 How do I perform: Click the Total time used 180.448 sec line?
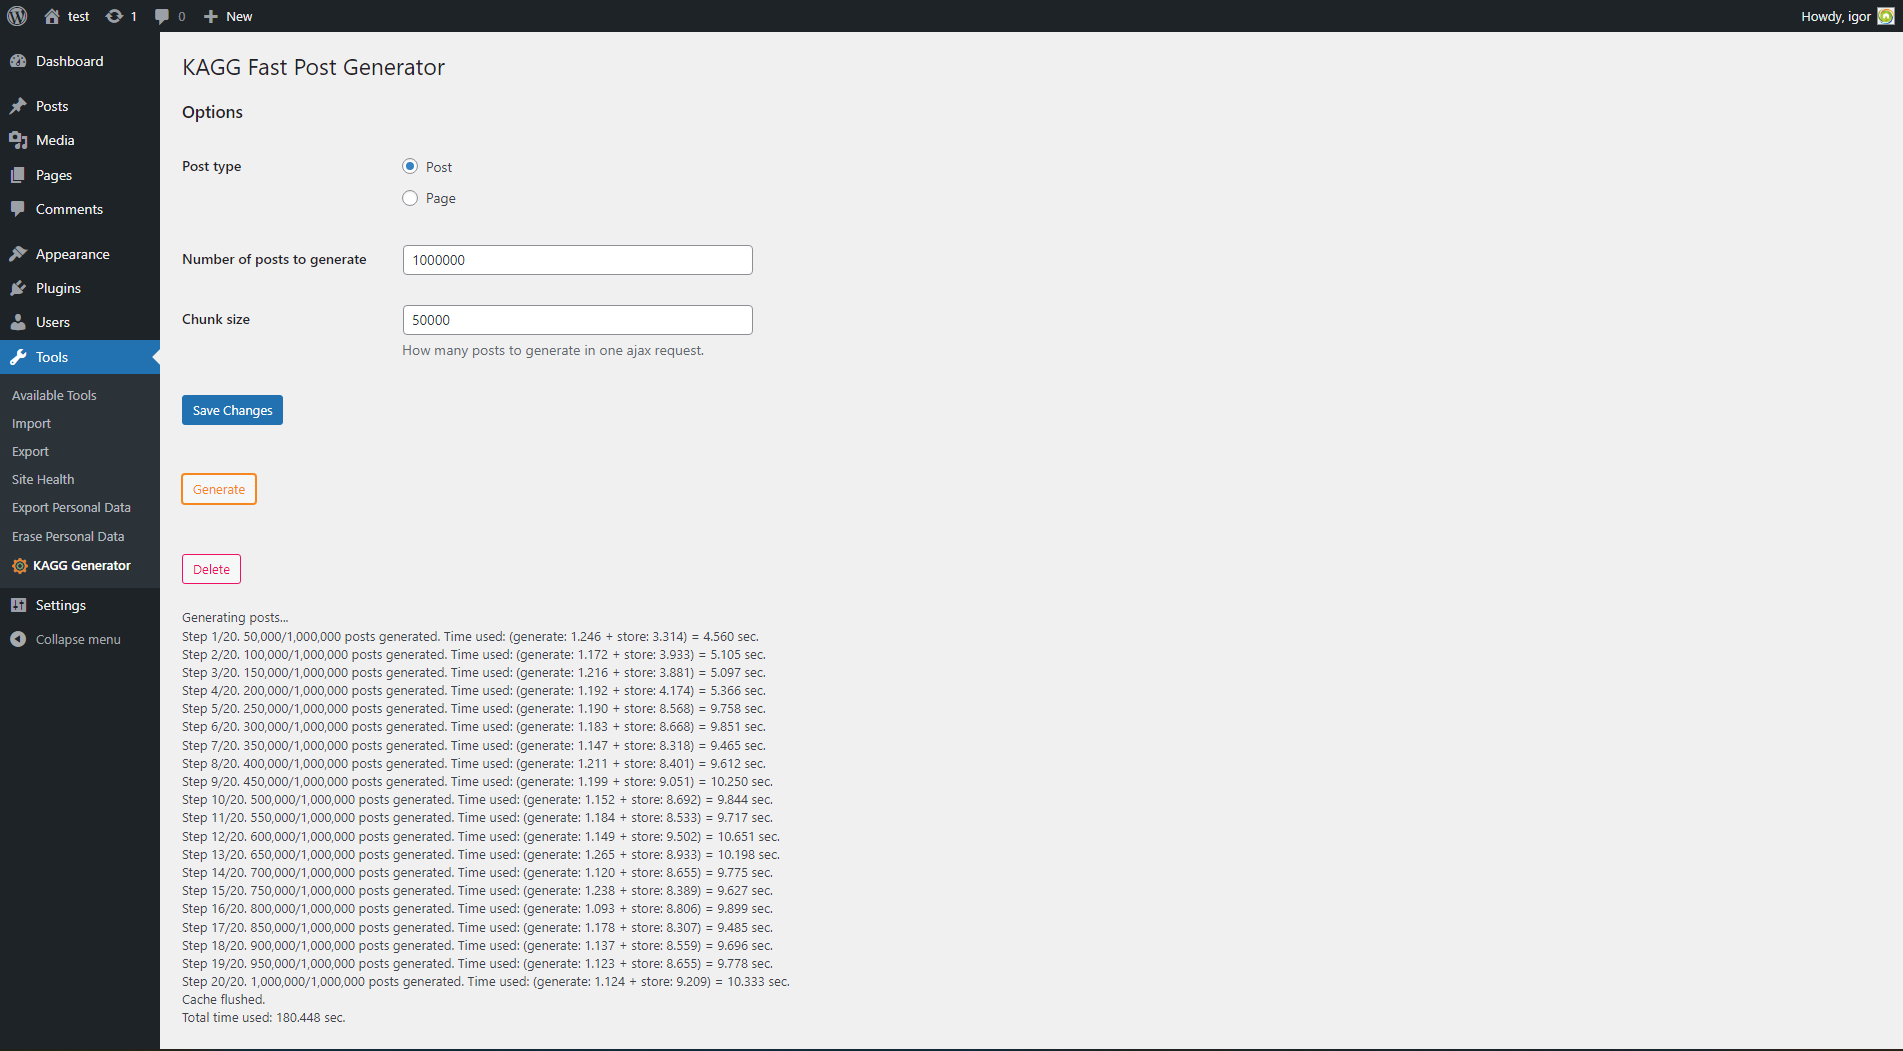pyautogui.click(x=264, y=1017)
